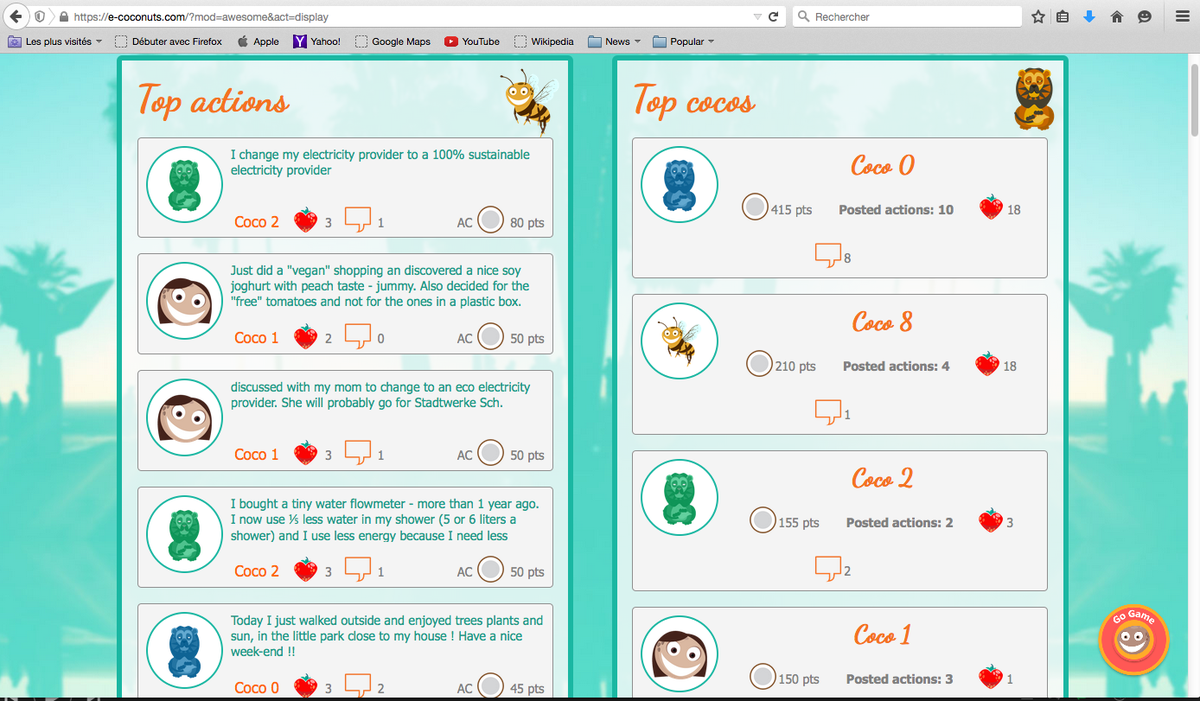1200x701 pixels.
Task: Open Coco 0 author link on walked outside action
Action: click(257, 688)
